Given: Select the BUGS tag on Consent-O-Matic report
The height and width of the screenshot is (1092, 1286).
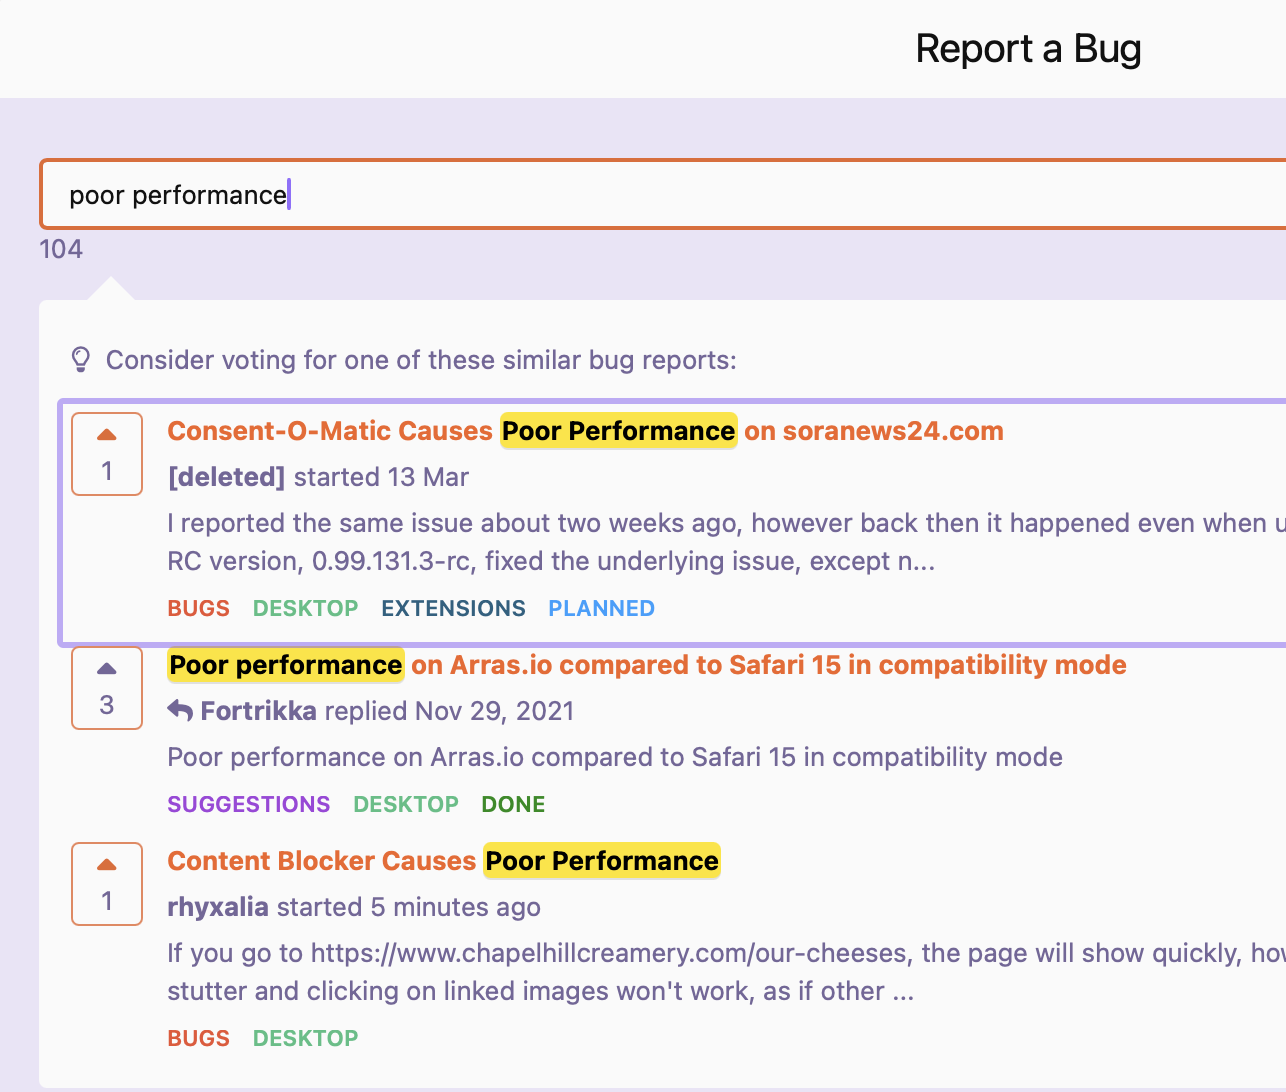Looking at the screenshot, I should tap(199, 608).
